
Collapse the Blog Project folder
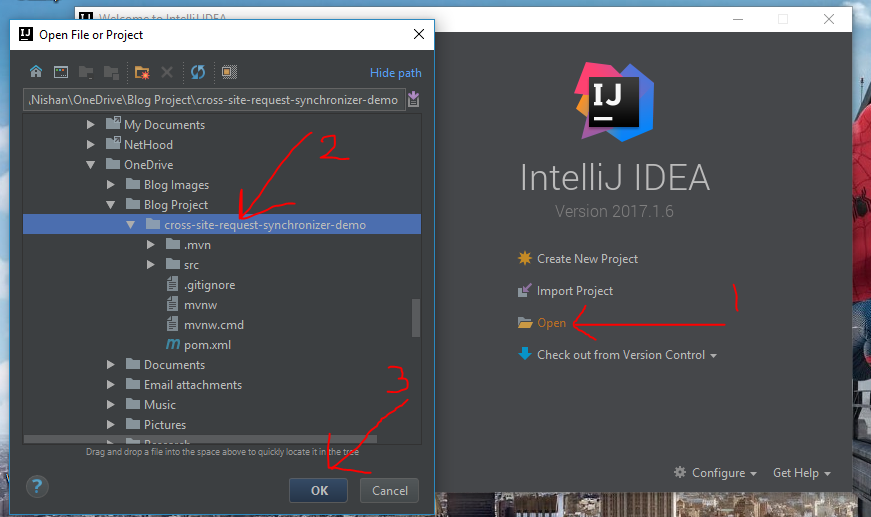111,205
